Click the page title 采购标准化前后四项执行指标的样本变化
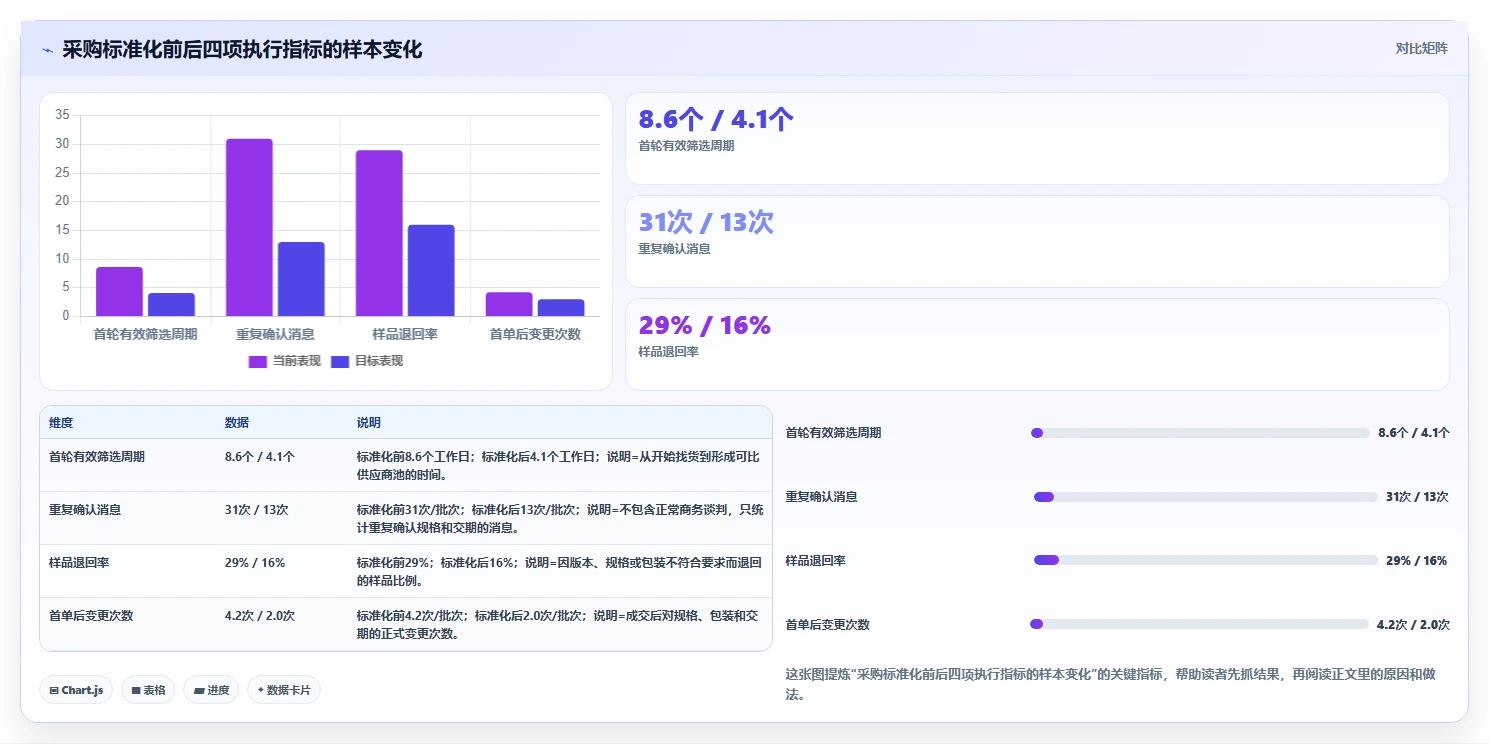Screen dimensions: 1489x744 tap(242, 50)
